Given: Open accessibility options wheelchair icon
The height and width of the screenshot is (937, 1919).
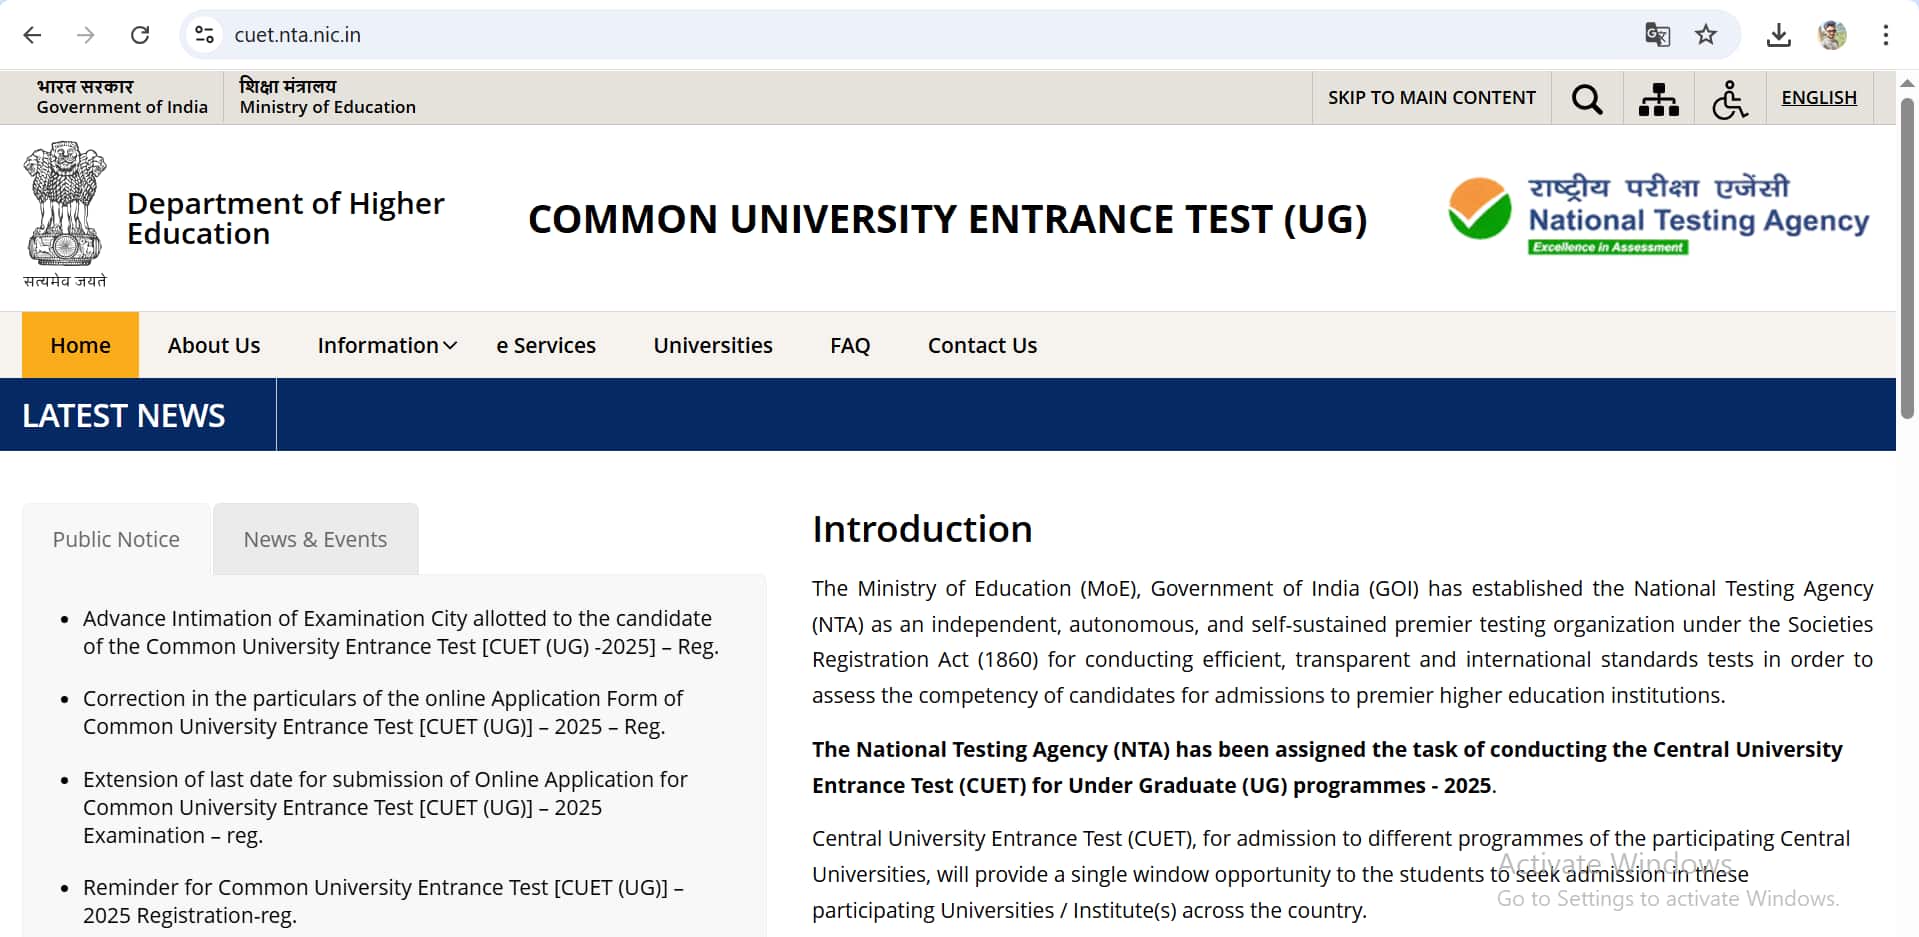Looking at the screenshot, I should click(1729, 99).
